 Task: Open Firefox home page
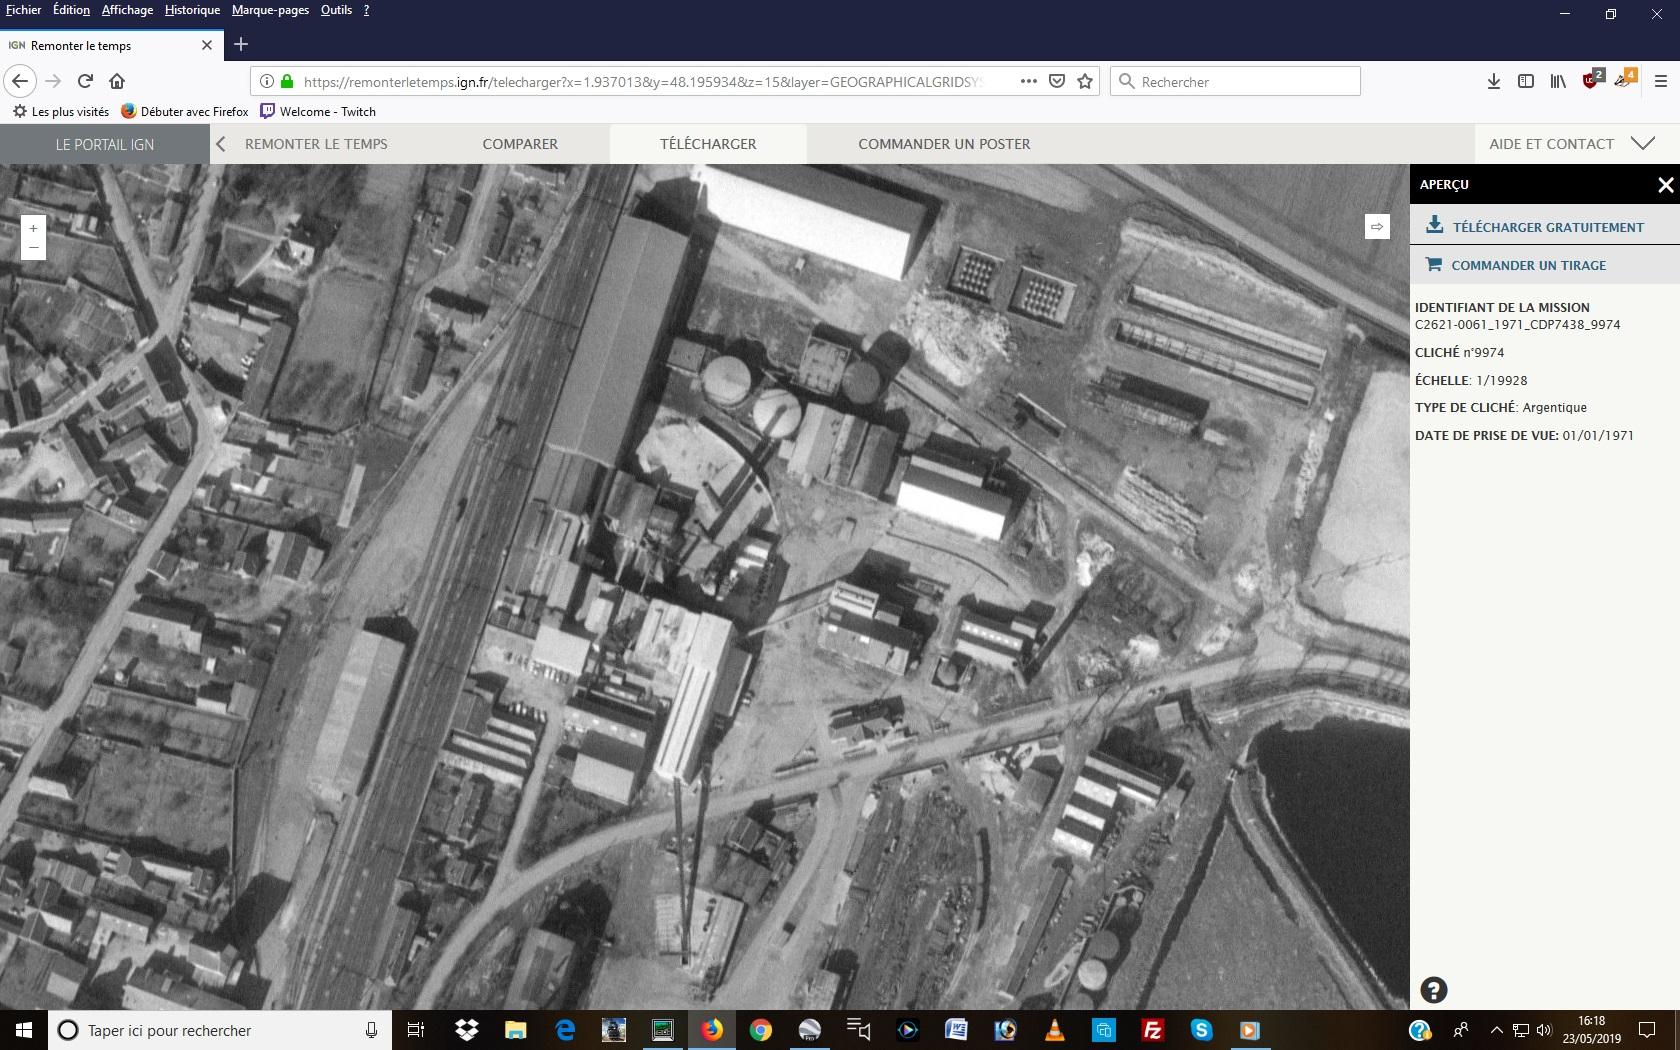[117, 81]
